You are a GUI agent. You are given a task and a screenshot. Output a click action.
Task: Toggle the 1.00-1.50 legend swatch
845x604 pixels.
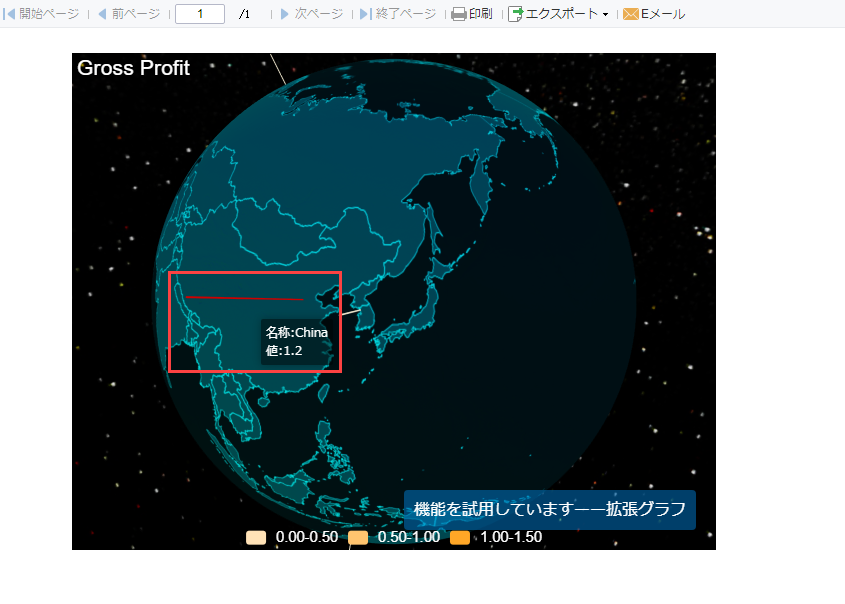460,538
